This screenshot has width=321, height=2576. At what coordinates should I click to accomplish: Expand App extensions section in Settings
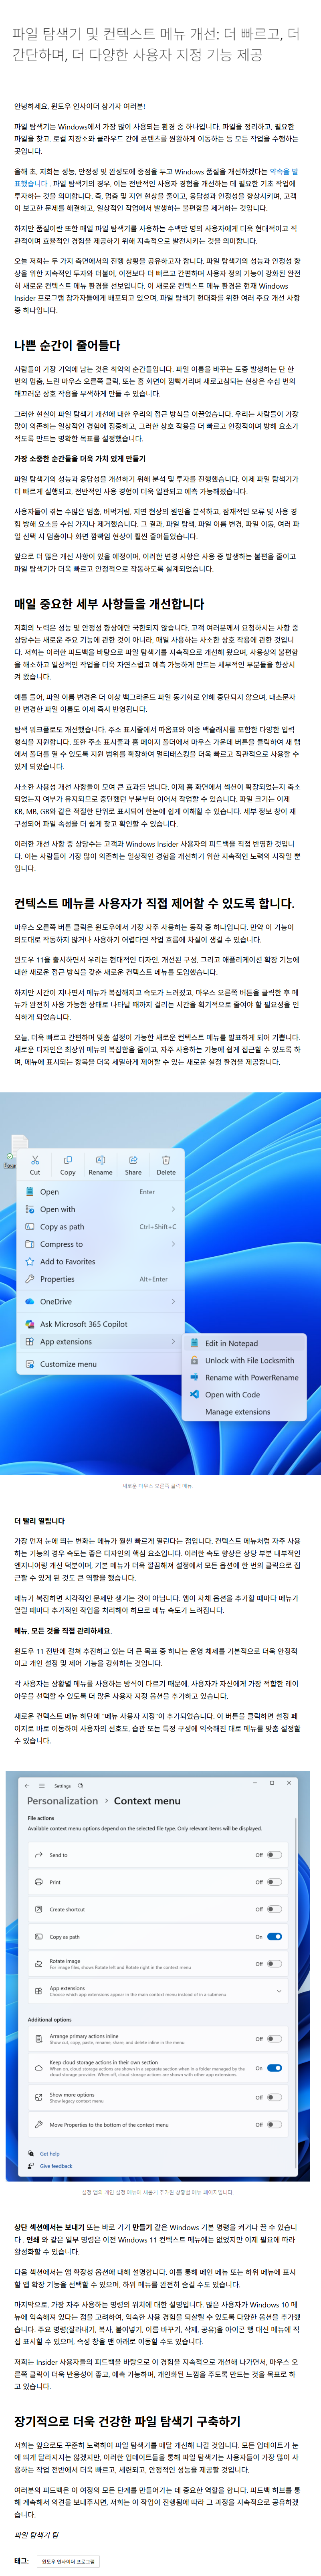(x=279, y=1992)
